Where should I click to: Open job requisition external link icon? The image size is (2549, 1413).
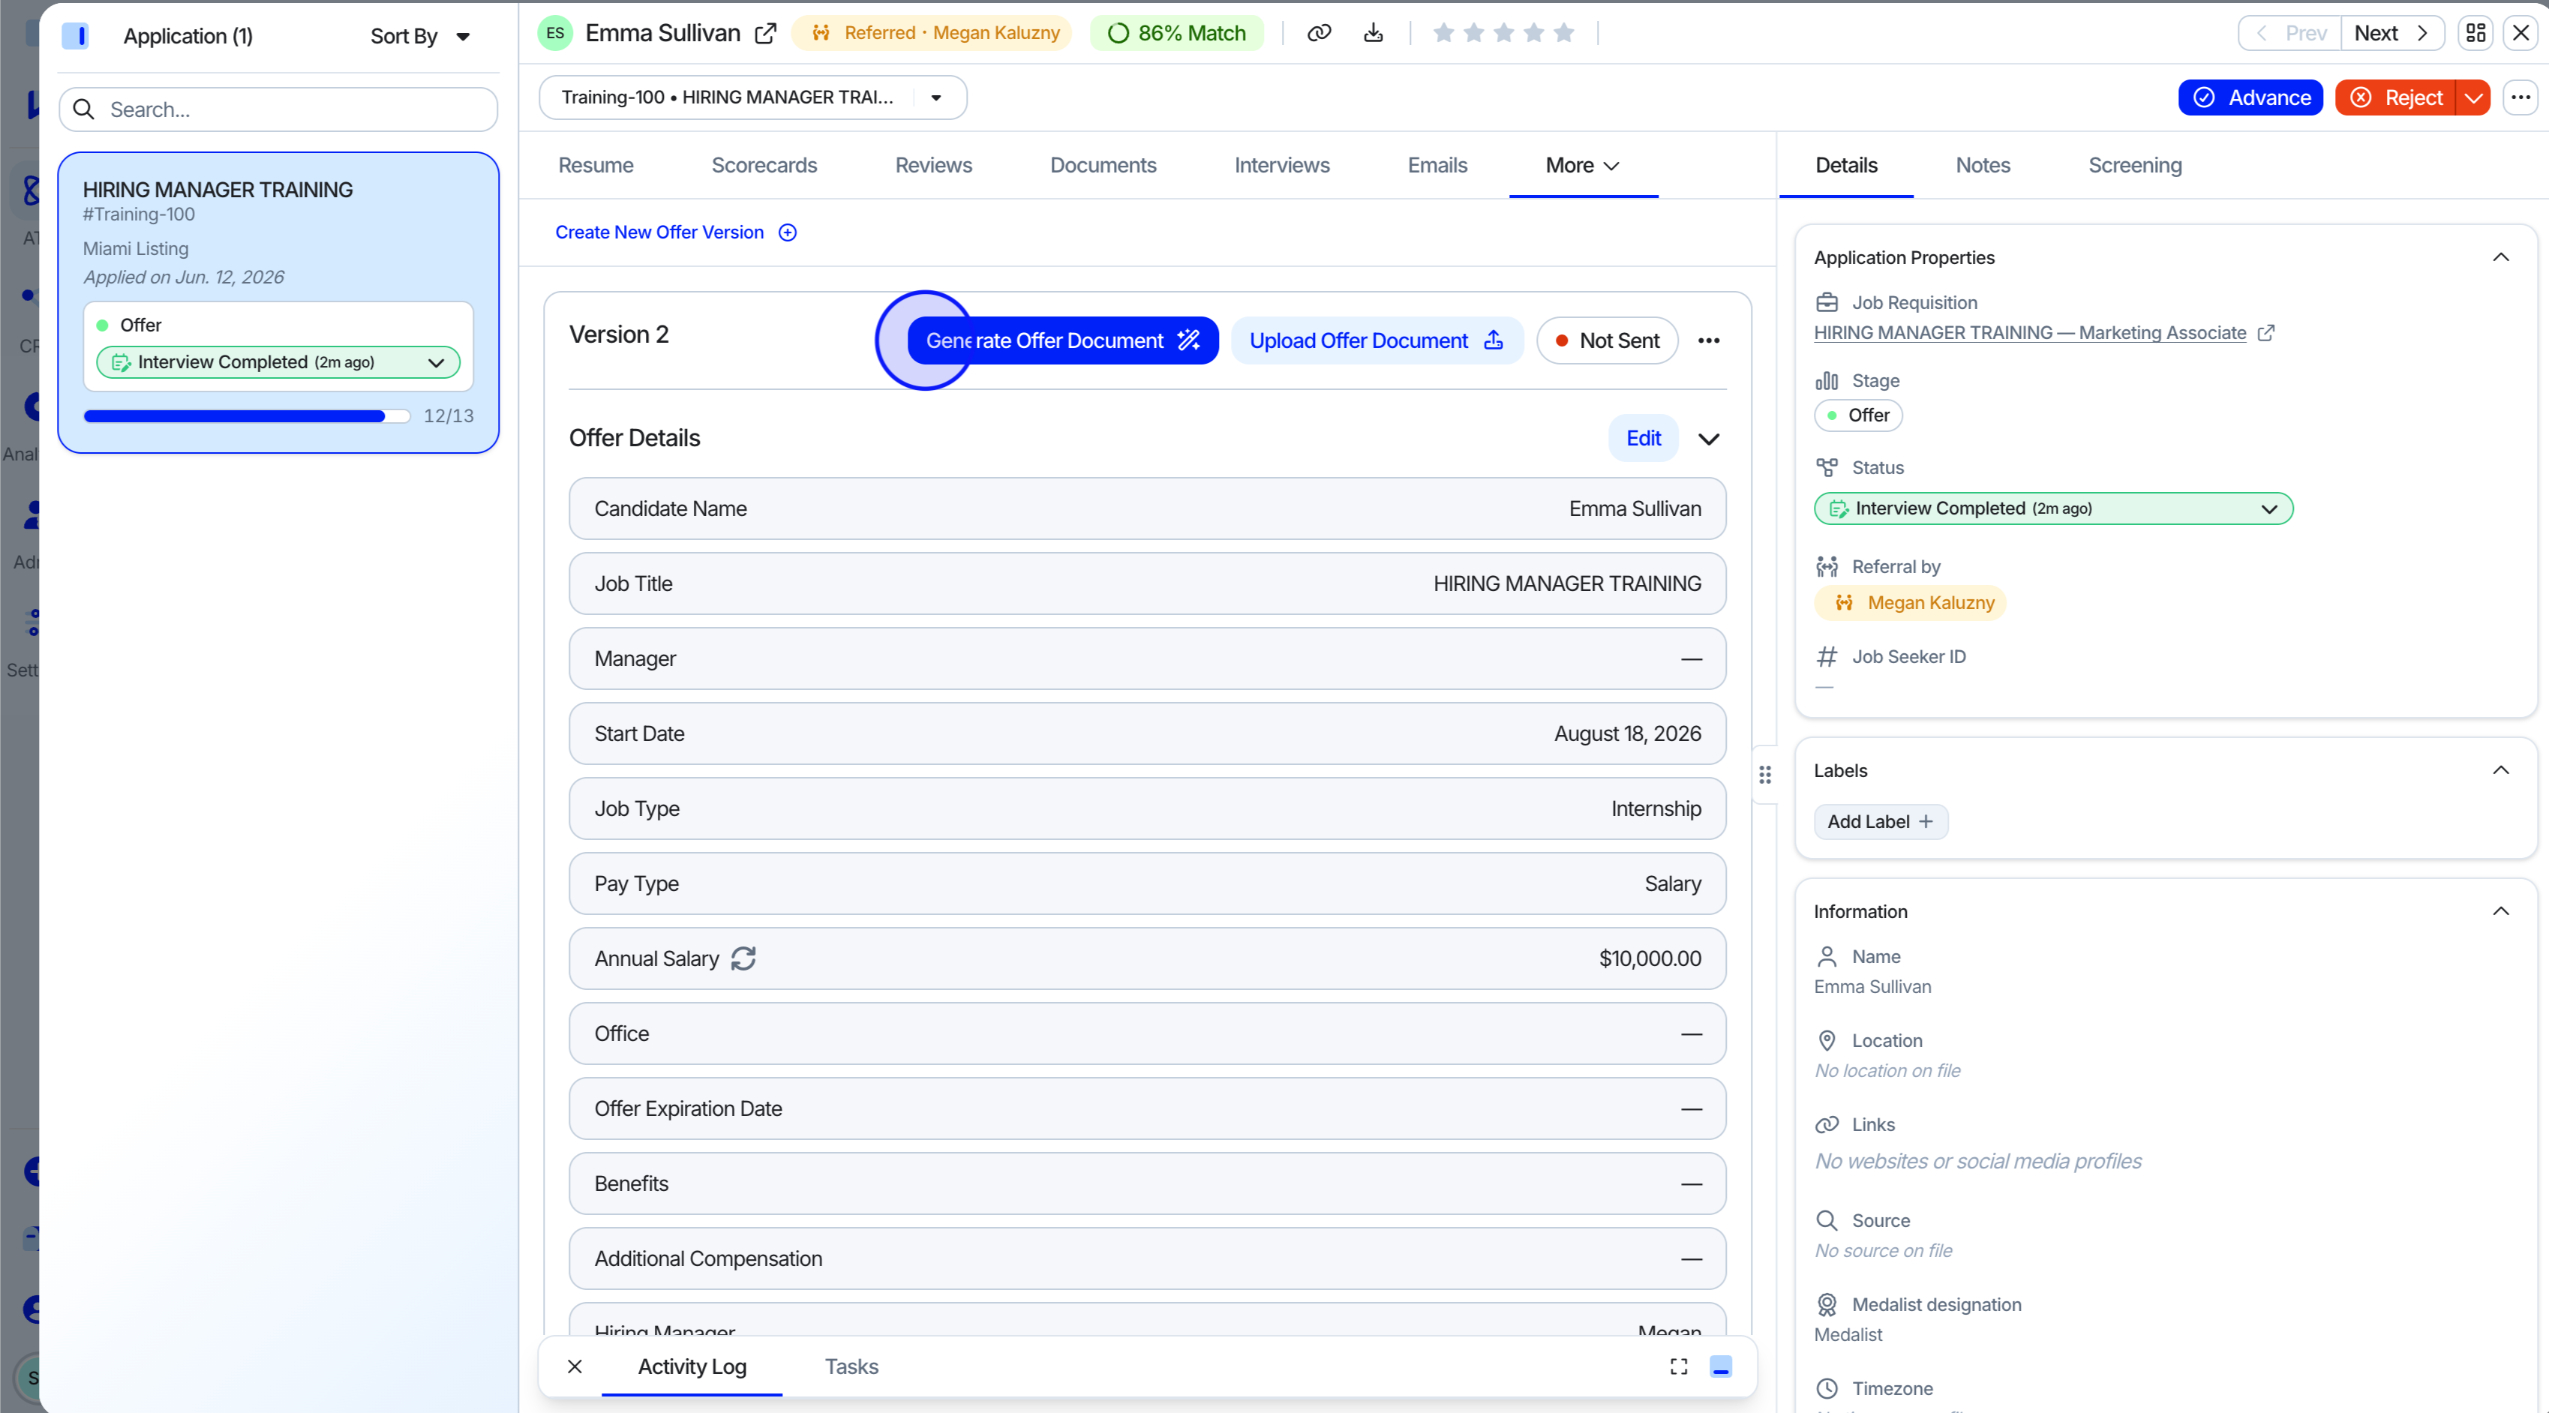tap(2266, 333)
